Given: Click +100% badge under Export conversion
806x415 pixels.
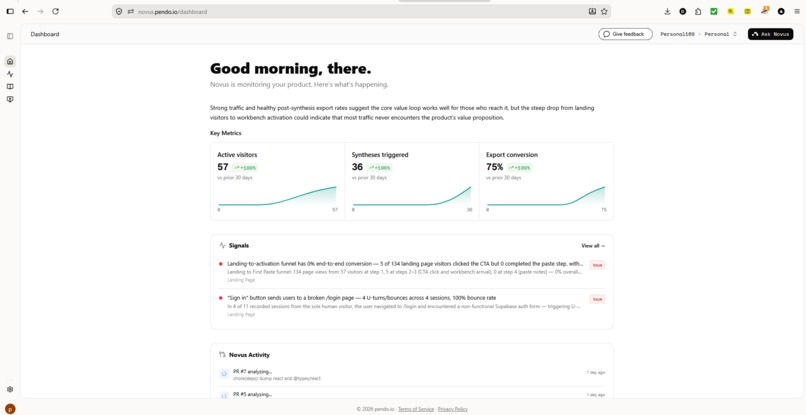Looking at the screenshot, I should tap(520, 168).
